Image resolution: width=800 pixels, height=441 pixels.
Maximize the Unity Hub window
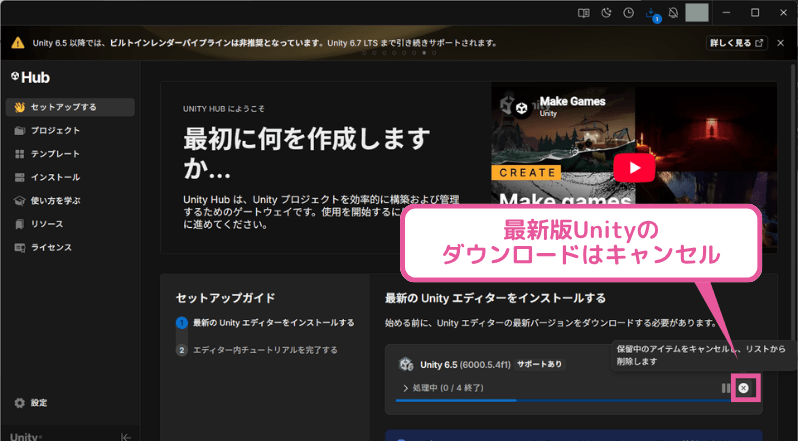pos(755,13)
